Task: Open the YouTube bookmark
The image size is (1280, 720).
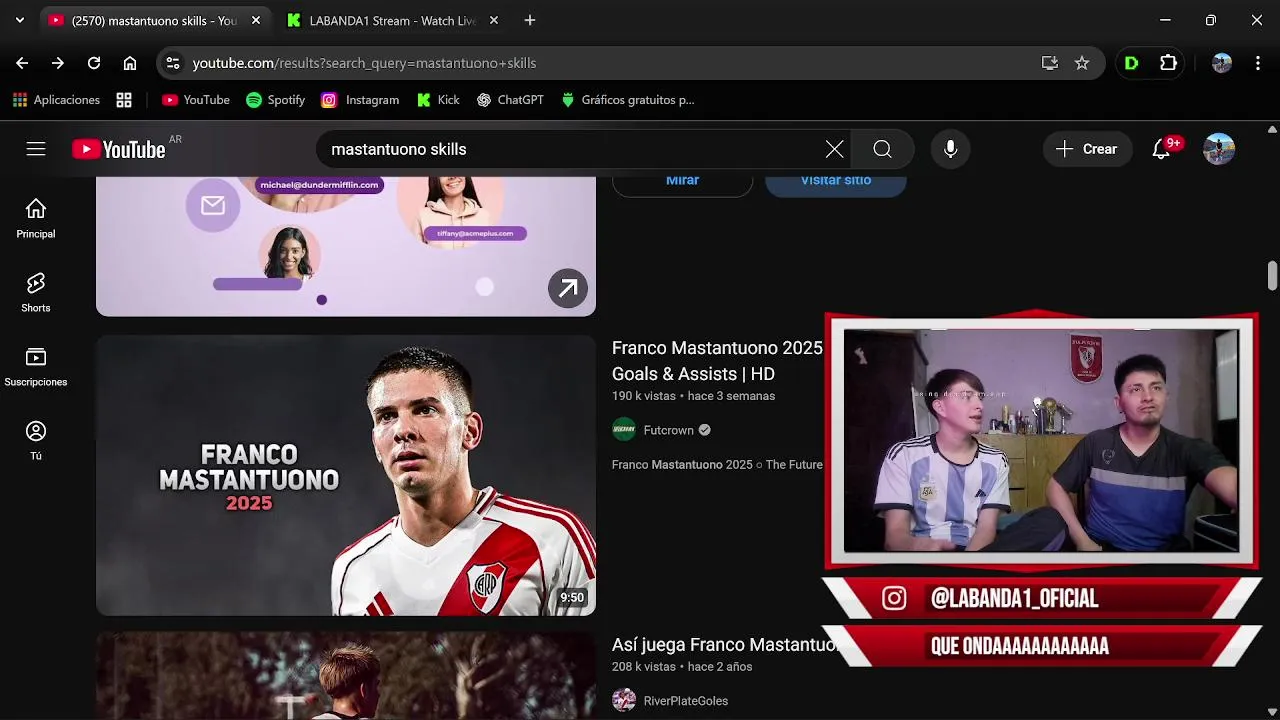Action: point(196,100)
